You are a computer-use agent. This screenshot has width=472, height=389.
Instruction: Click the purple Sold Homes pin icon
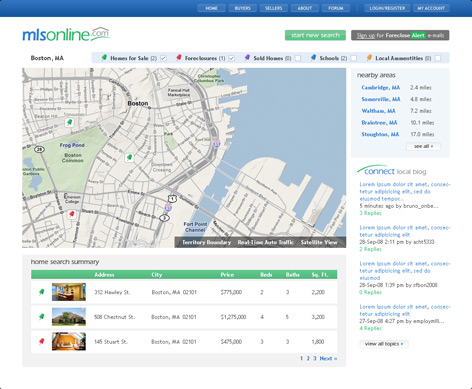[x=247, y=58]
